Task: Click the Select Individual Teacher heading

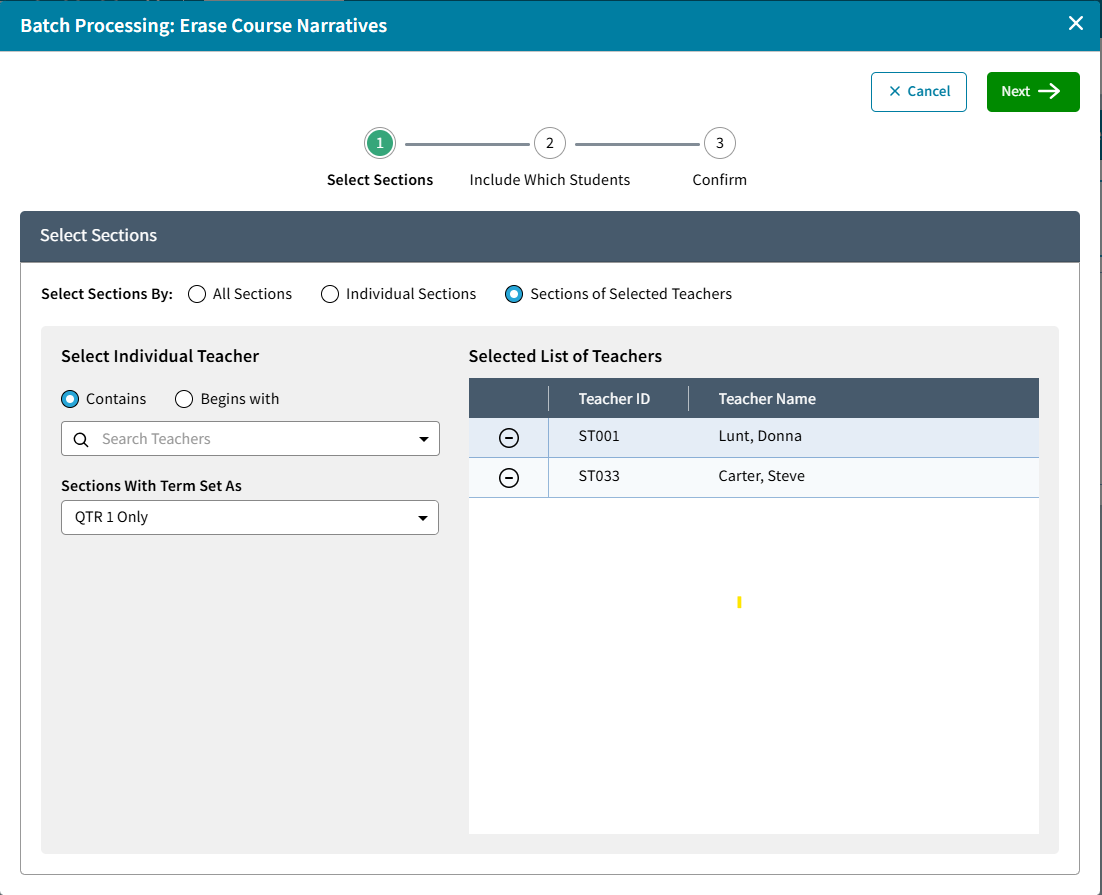Action: pyautogui.click(x=160, y=356)
